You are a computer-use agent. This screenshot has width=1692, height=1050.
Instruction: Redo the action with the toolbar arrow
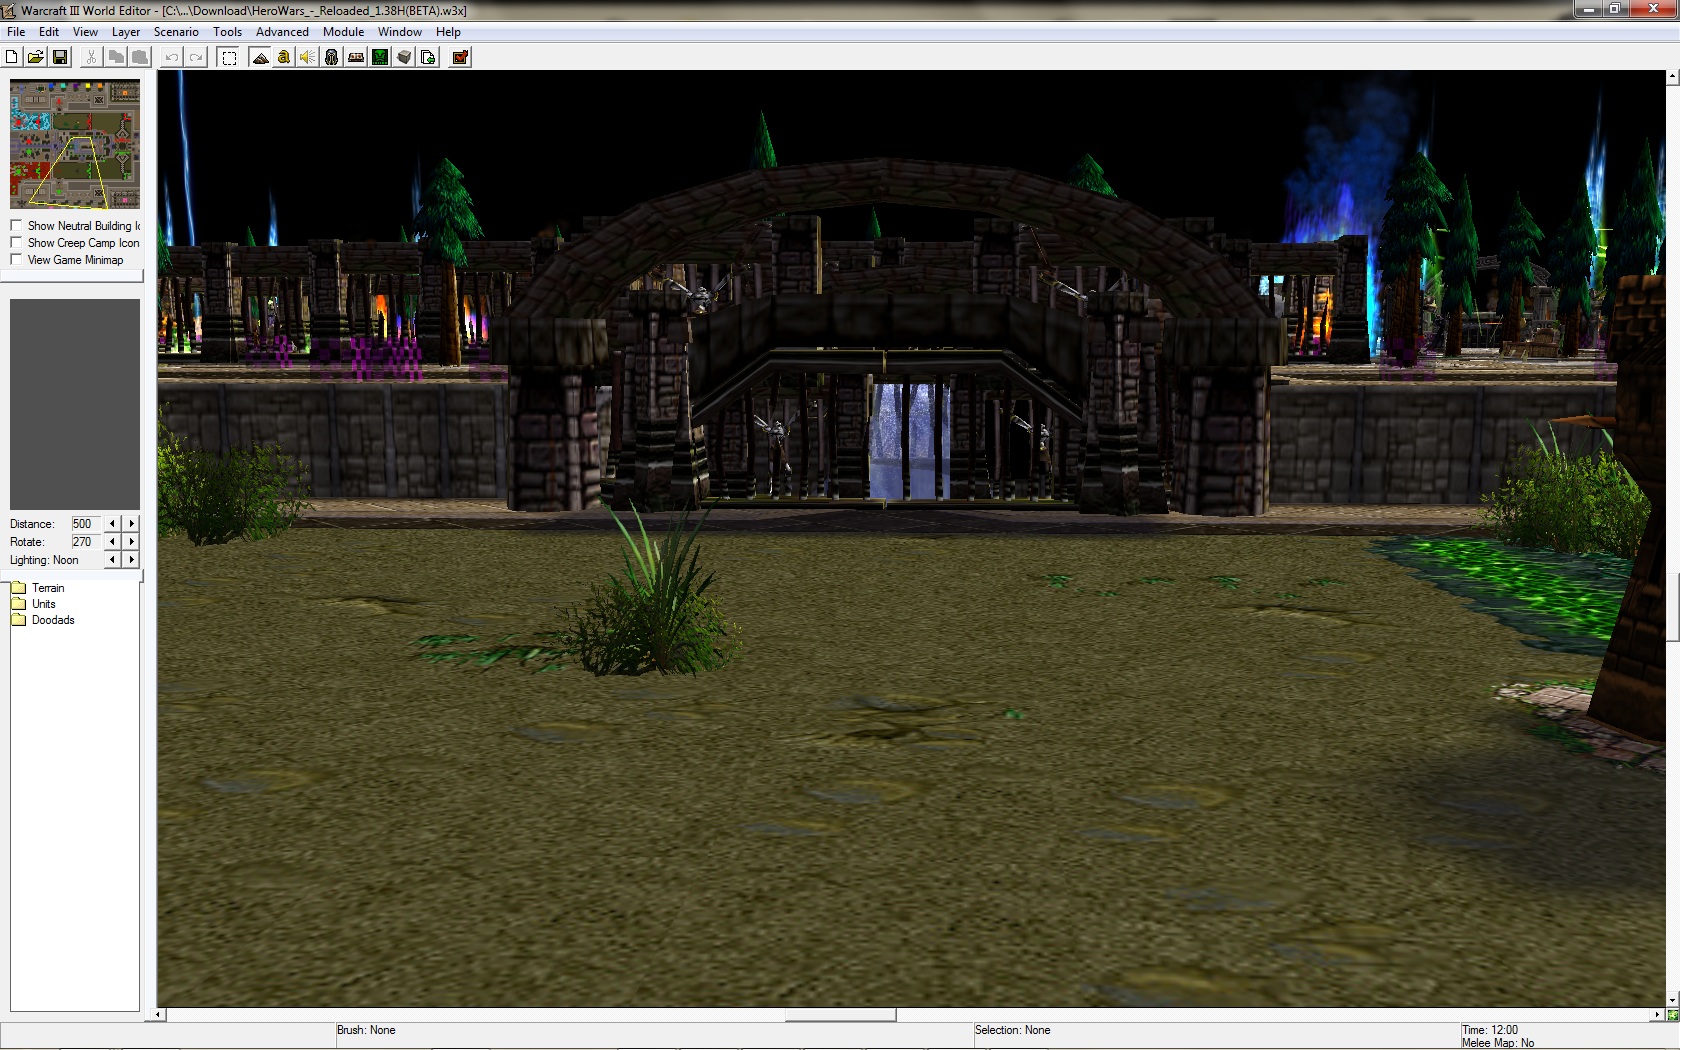(196, 57)
